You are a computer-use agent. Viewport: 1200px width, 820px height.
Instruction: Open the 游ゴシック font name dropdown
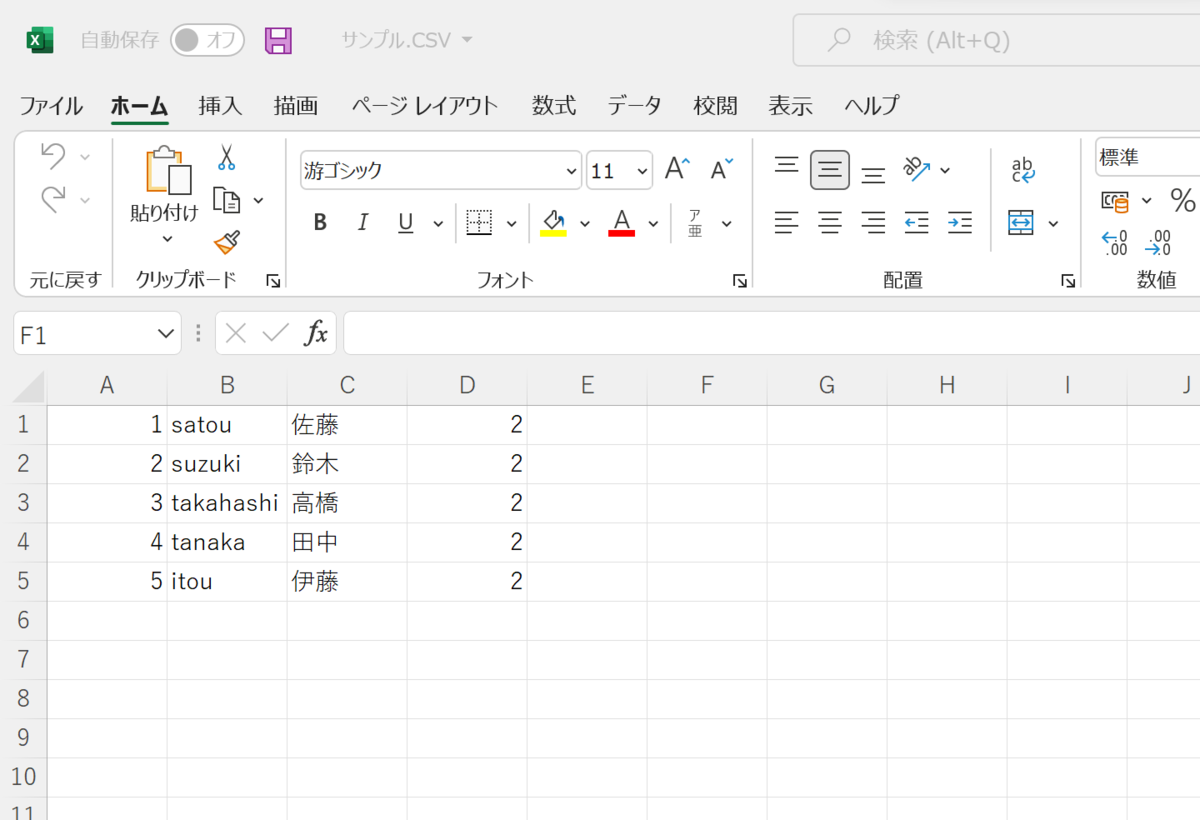coord(571,170)
